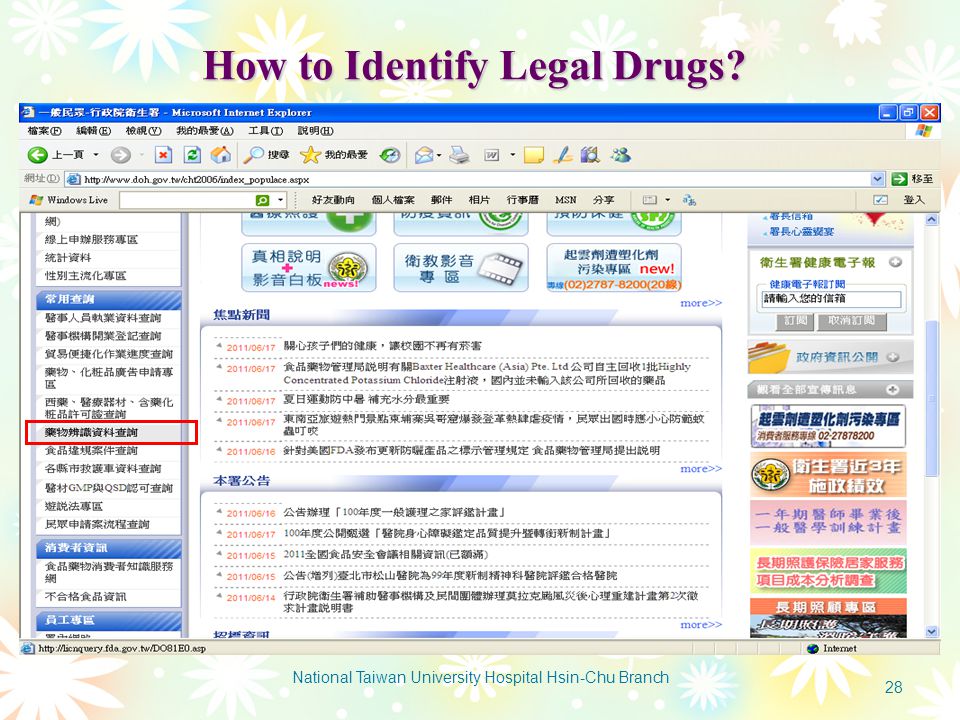Open Favorites star icon
The width and height of the screenshot is (960, 720).
pos(310,155)
